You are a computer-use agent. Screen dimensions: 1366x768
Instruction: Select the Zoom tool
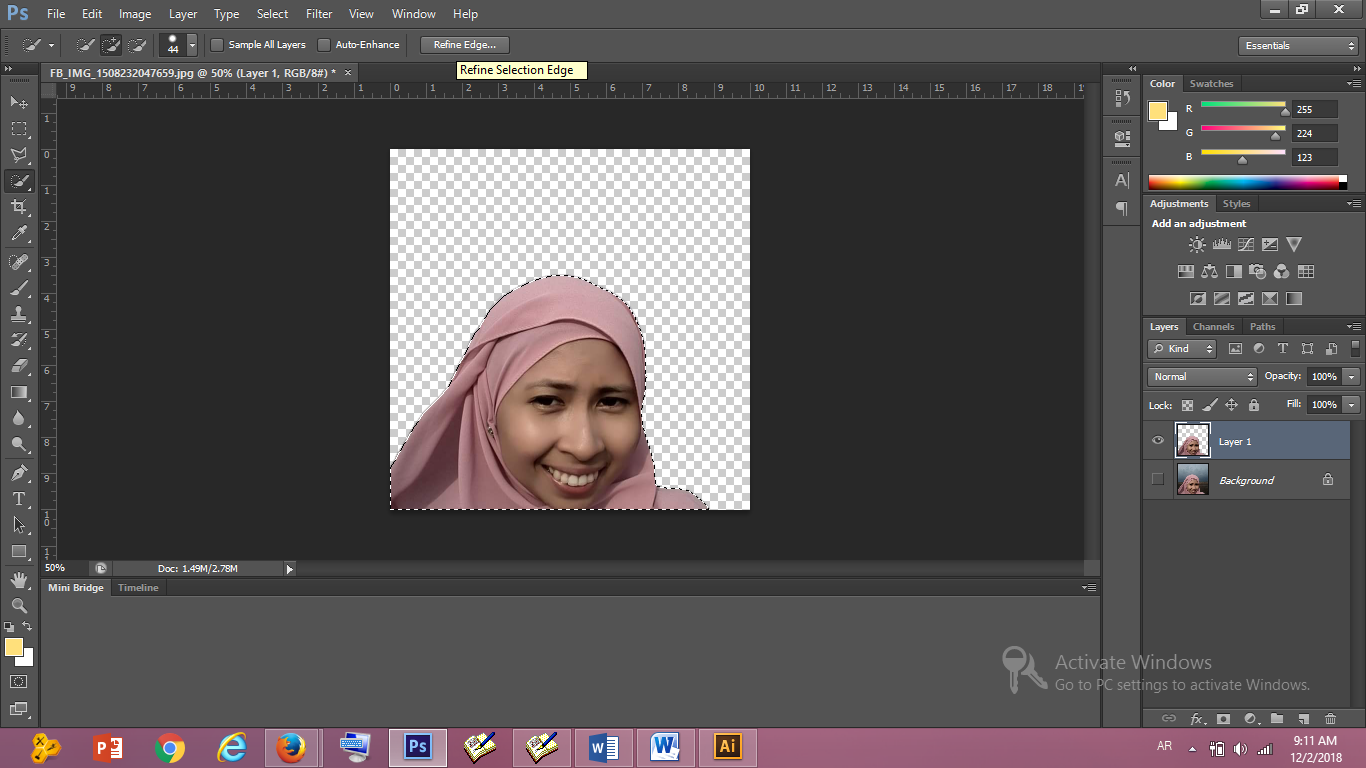19,605
